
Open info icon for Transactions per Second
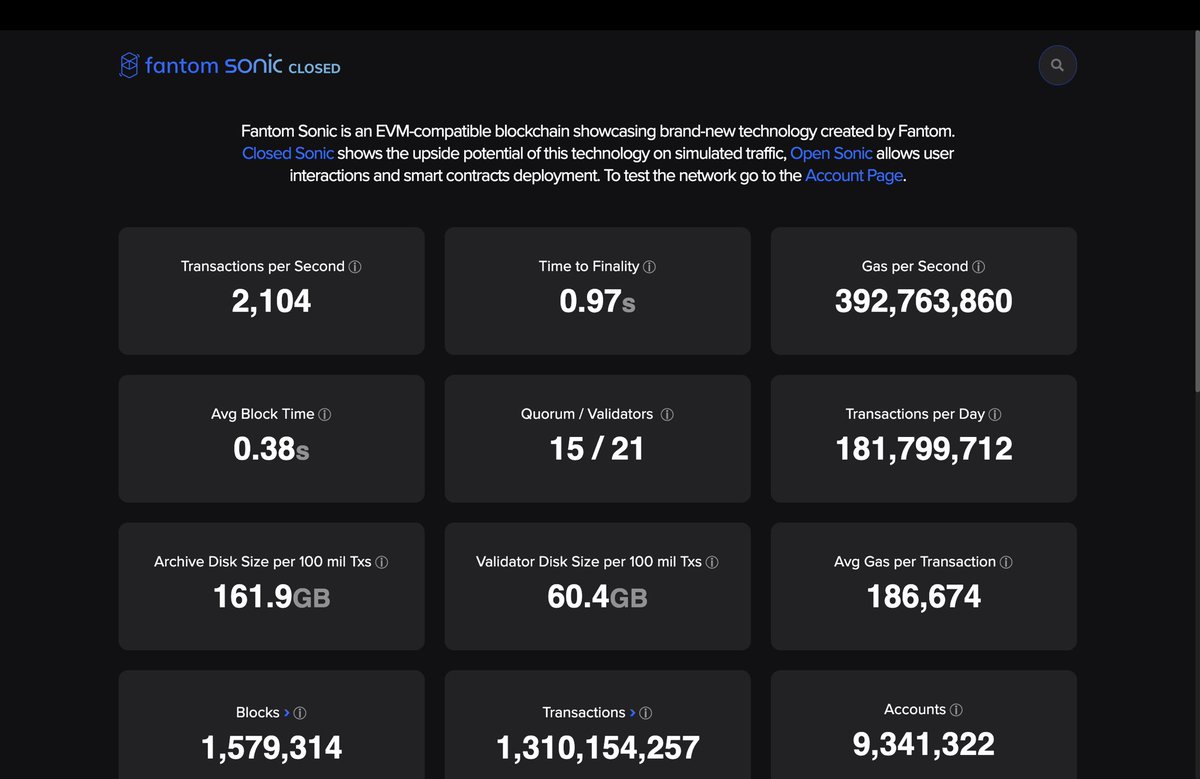(x=355, y=267)
